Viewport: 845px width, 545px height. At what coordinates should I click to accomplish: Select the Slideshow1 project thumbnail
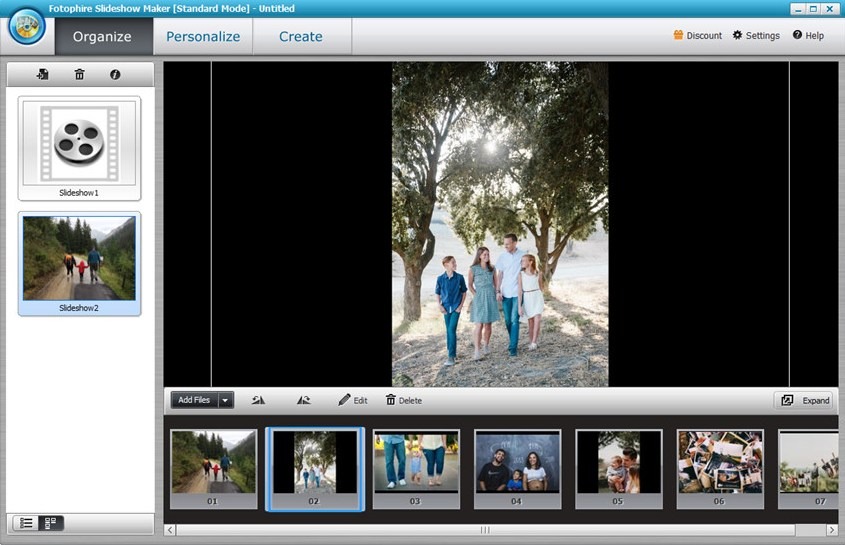pos(79,148)
